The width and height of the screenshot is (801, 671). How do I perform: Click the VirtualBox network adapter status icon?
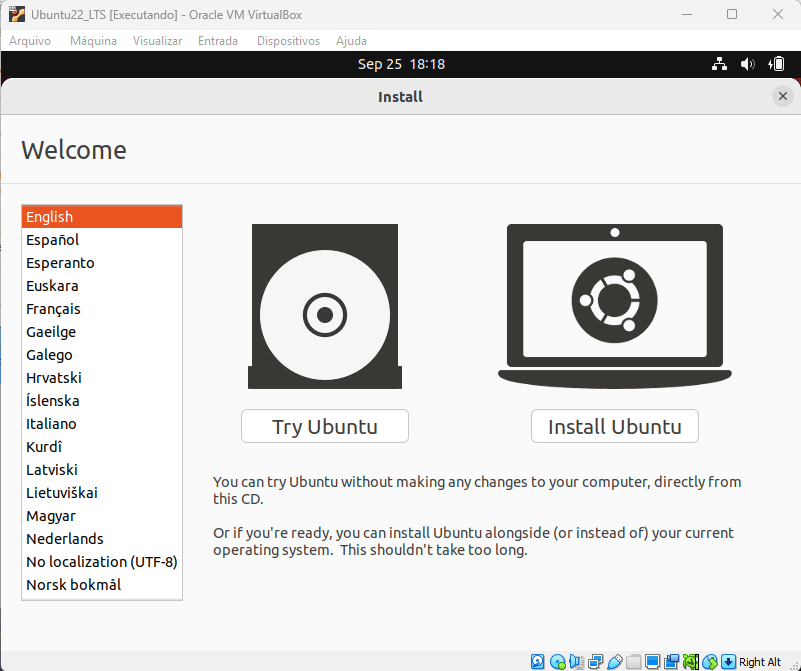click(x=596, y=662)
